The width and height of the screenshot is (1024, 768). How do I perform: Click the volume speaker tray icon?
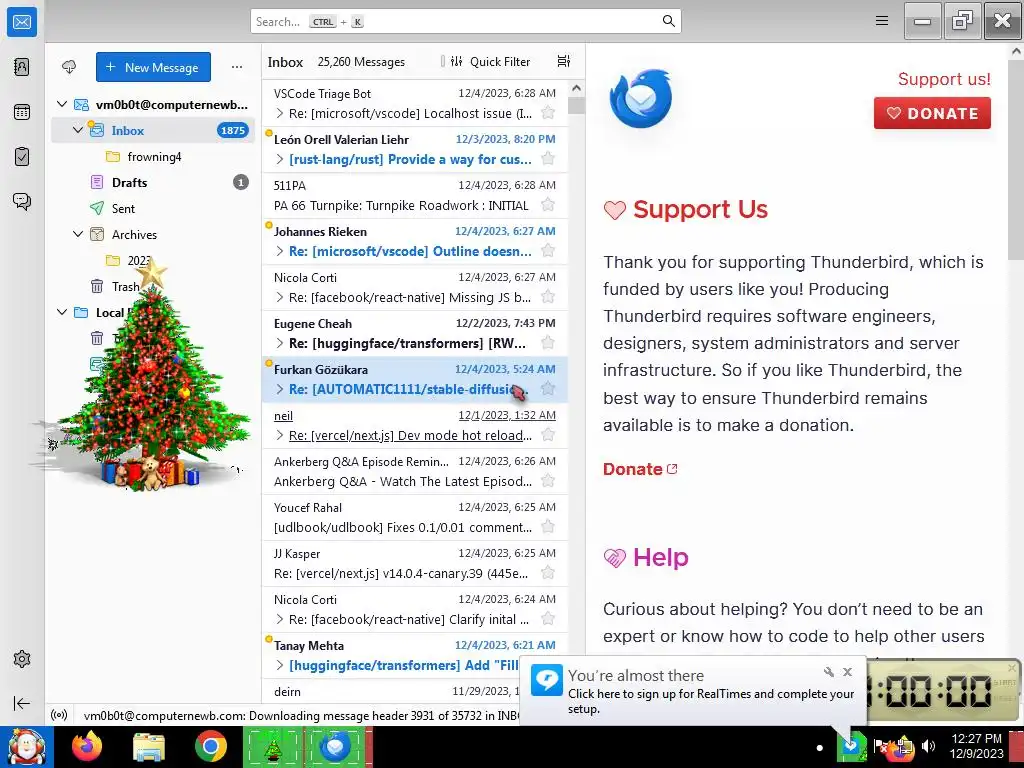pyautogui.click(x=928, y=746)
